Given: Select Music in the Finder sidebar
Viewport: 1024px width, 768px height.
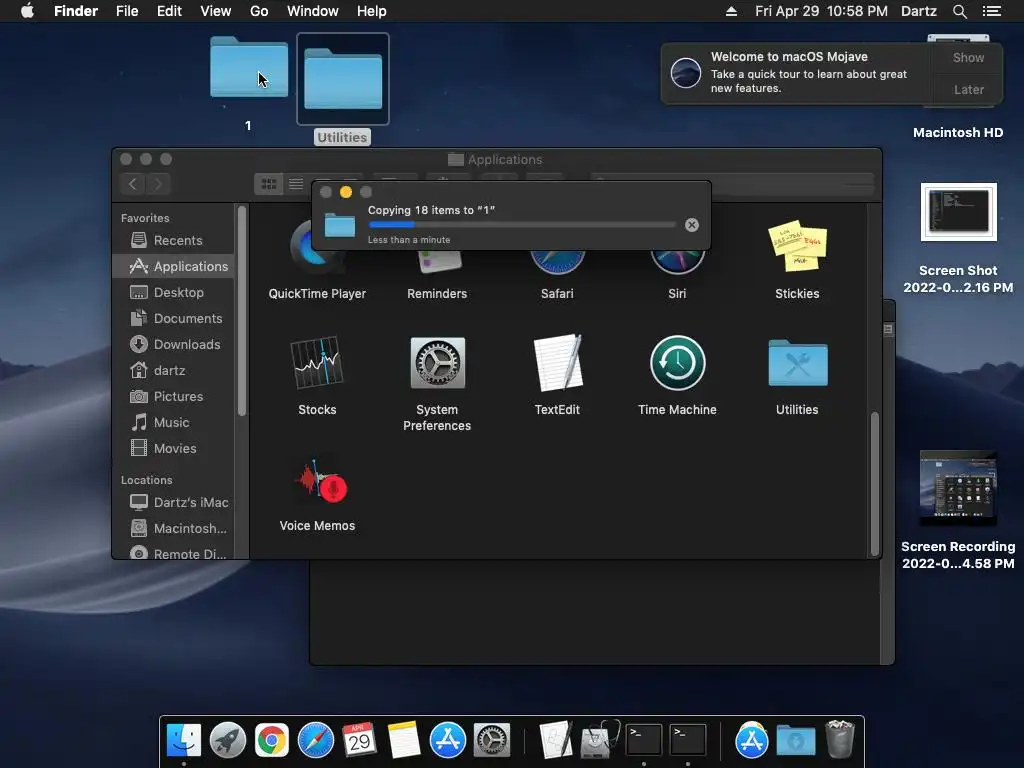Looking at the screenshot, I should (174, 423).
